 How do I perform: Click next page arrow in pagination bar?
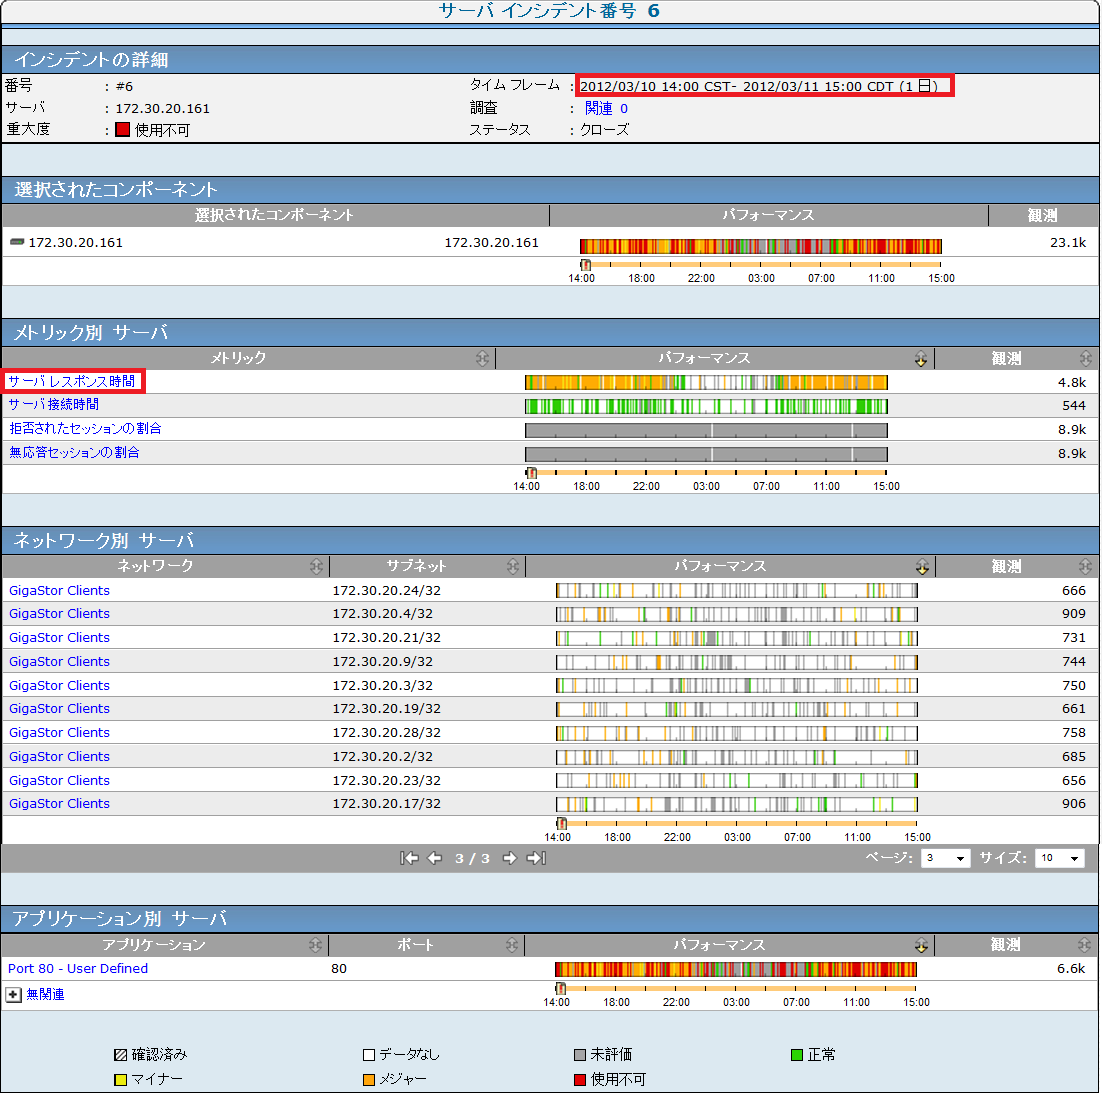tap(509, 859)
